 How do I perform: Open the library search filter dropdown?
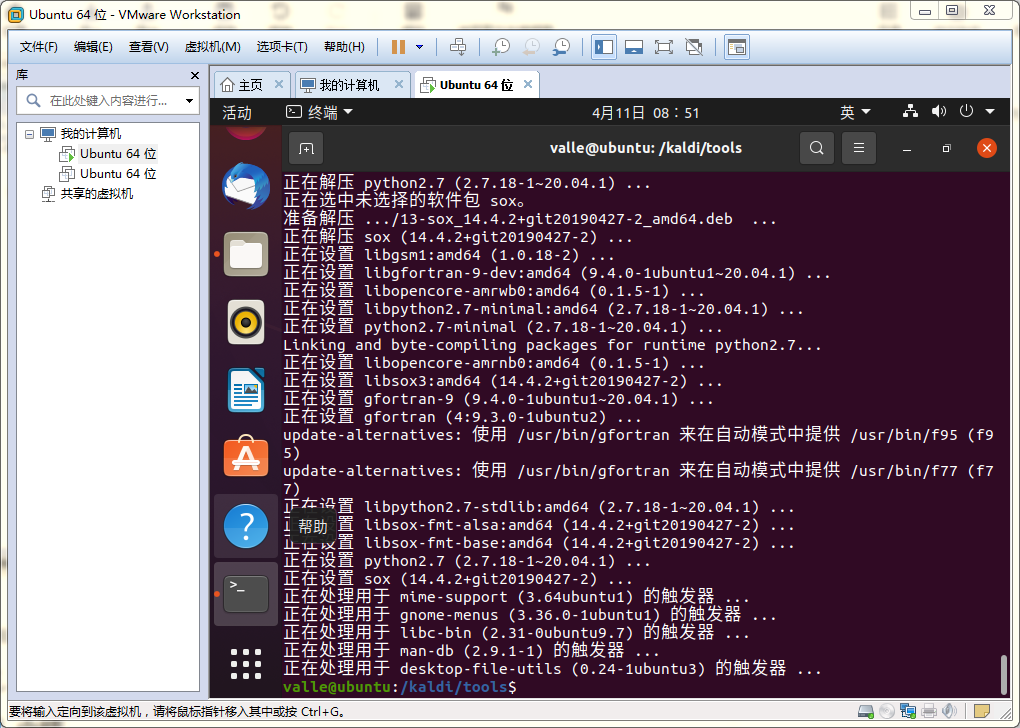(x=189, y=101)
